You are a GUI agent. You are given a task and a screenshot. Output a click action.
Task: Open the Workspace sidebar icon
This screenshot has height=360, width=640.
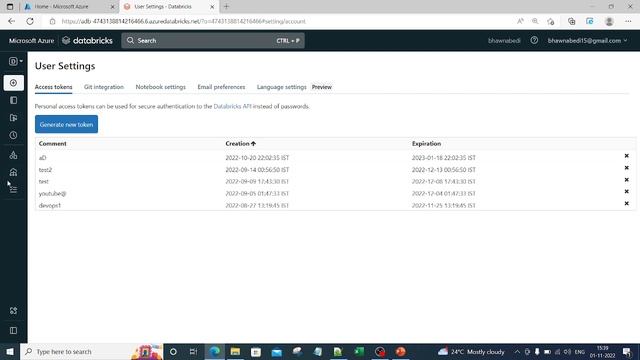13,100
